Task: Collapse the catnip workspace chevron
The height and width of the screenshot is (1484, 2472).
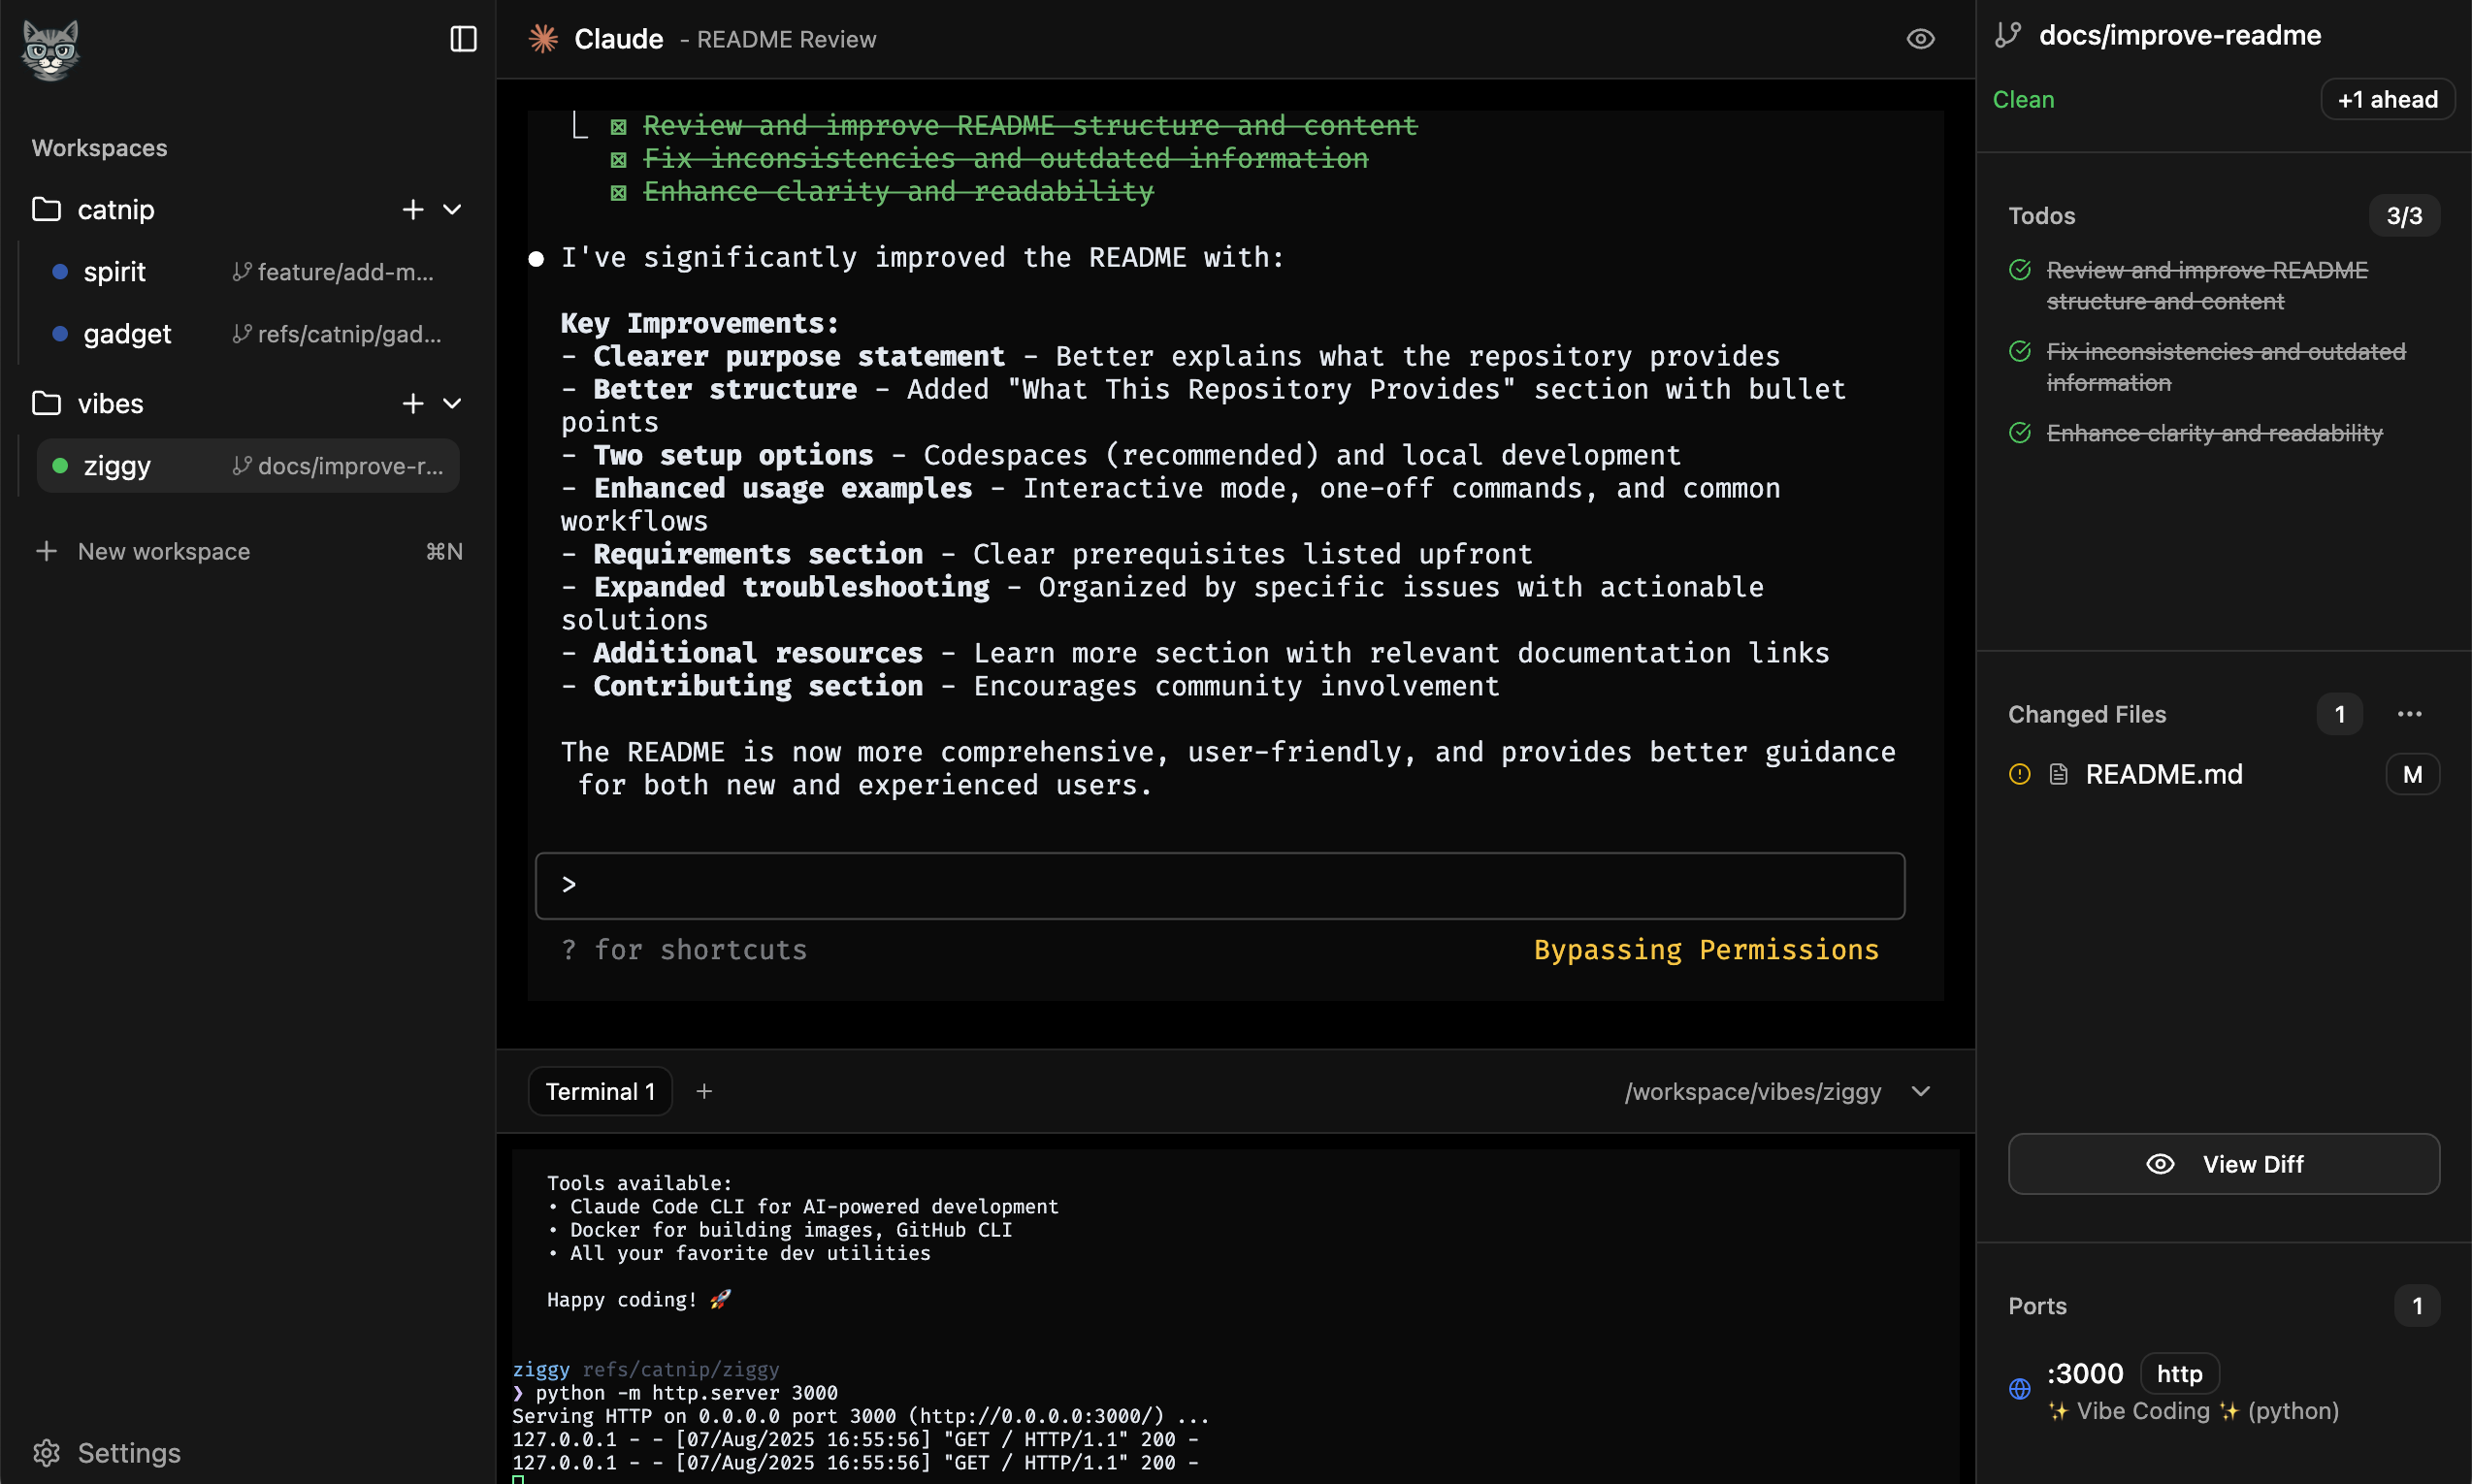Action: coord(452,209)
